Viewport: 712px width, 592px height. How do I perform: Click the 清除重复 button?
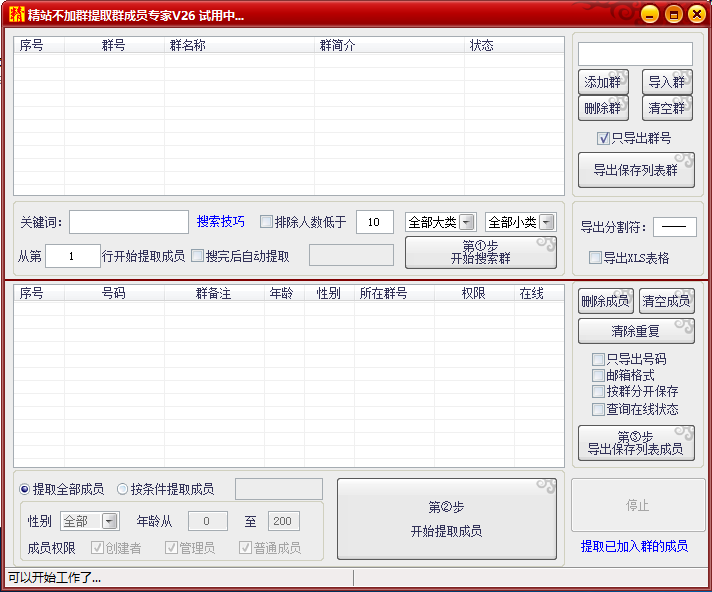click(x=636, y=331)
